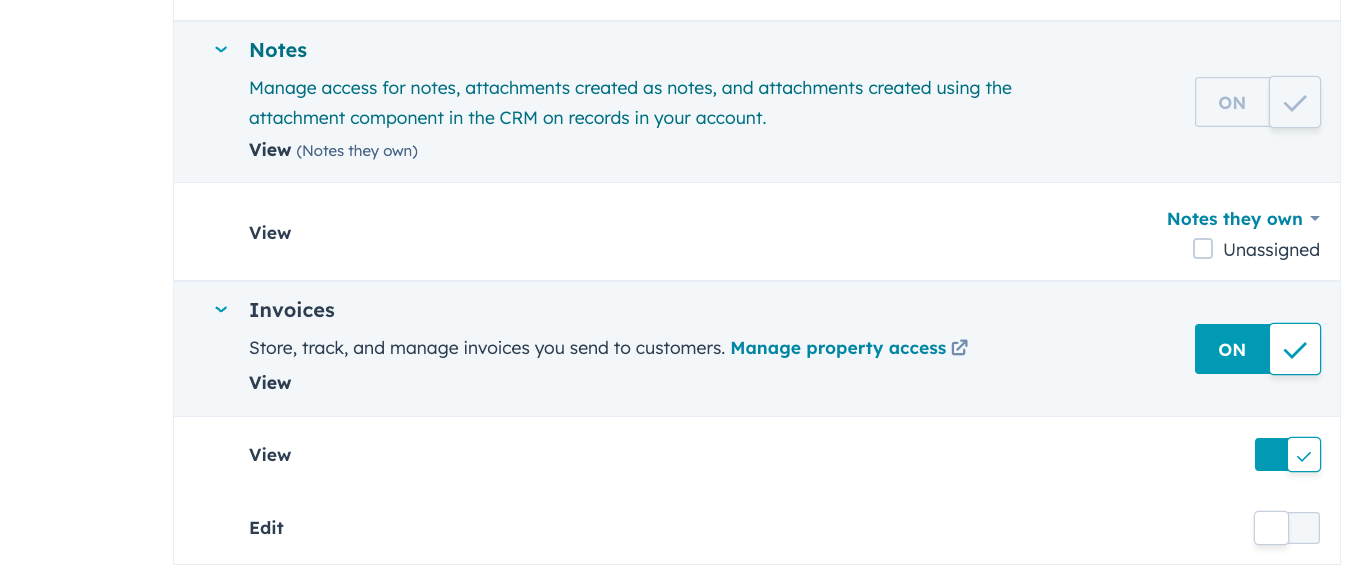Open the "Notes they own" dropdown
This screenshot has height=580, width=1366.
pos(1235,219)
